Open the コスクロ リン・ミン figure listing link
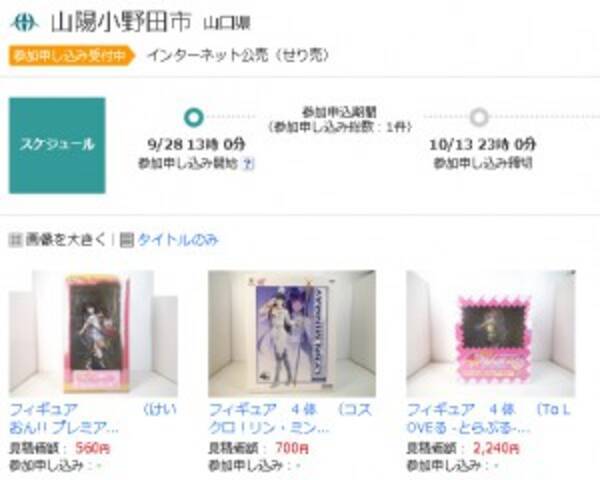The image size is (600, 480). pos(290,418)
